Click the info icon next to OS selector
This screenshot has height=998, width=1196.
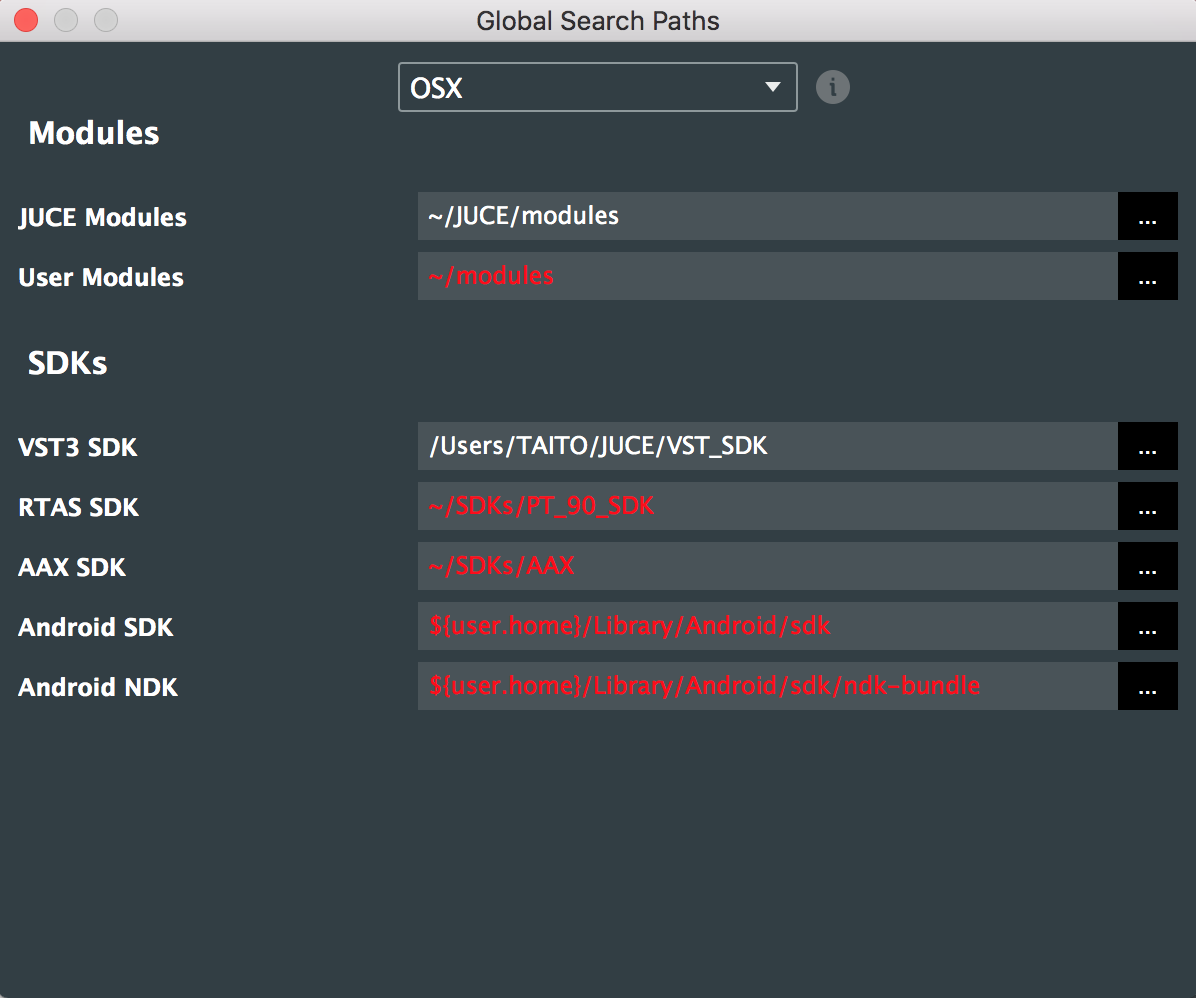832,87
